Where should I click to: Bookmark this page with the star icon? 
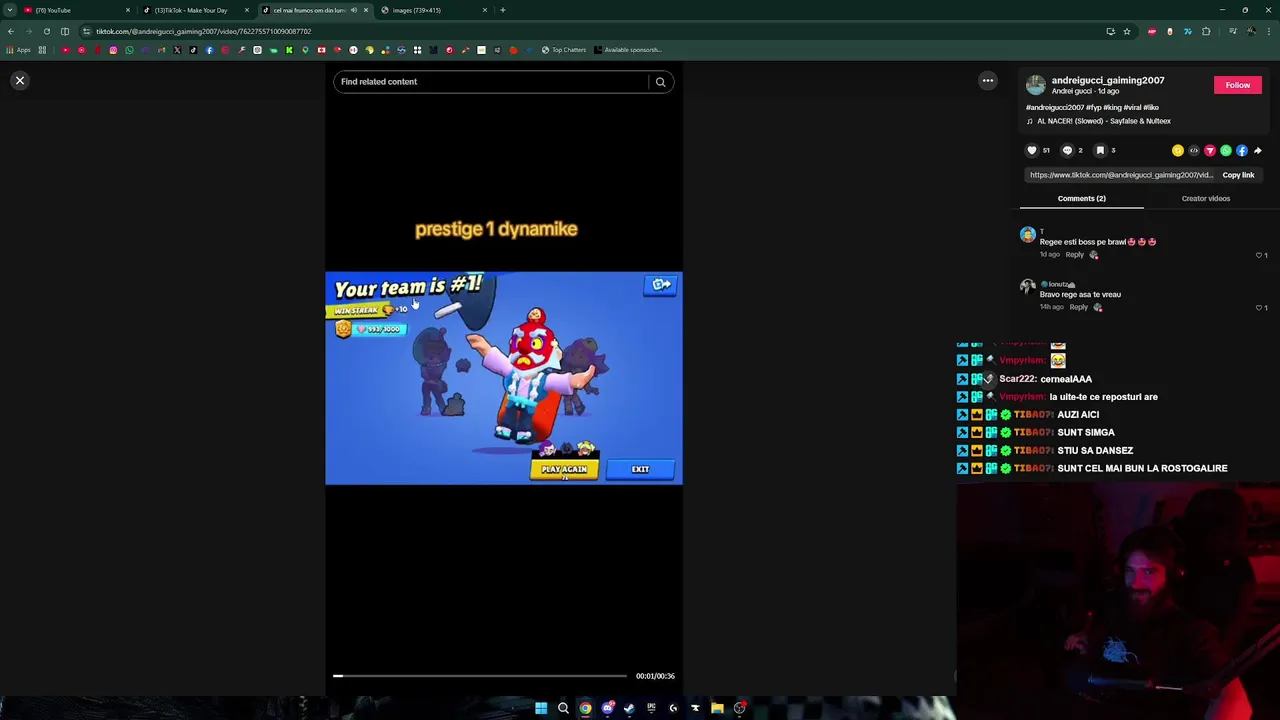[x=1126, y=31]
